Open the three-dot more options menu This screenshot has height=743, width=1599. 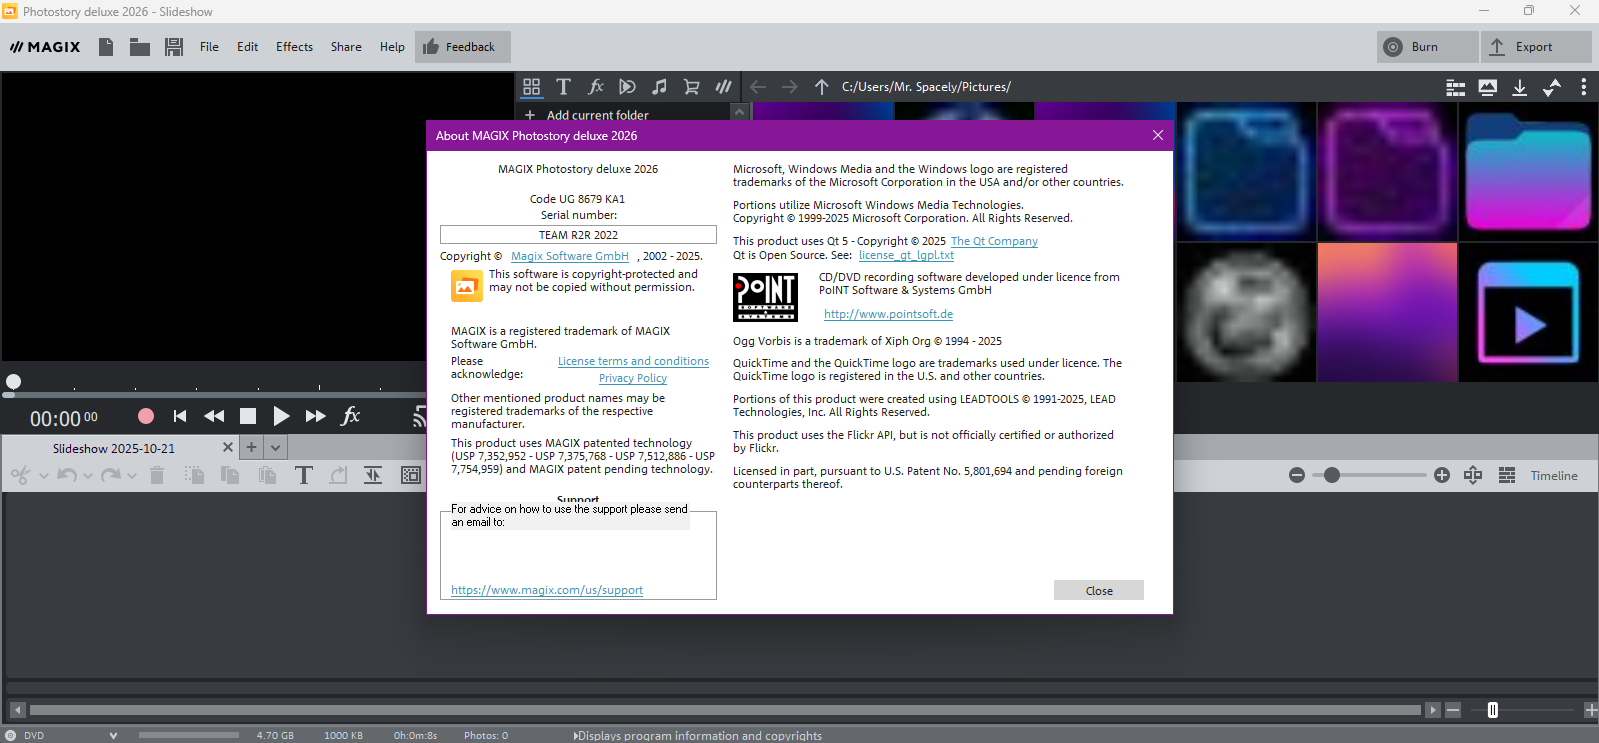[x=1584, y=88]
